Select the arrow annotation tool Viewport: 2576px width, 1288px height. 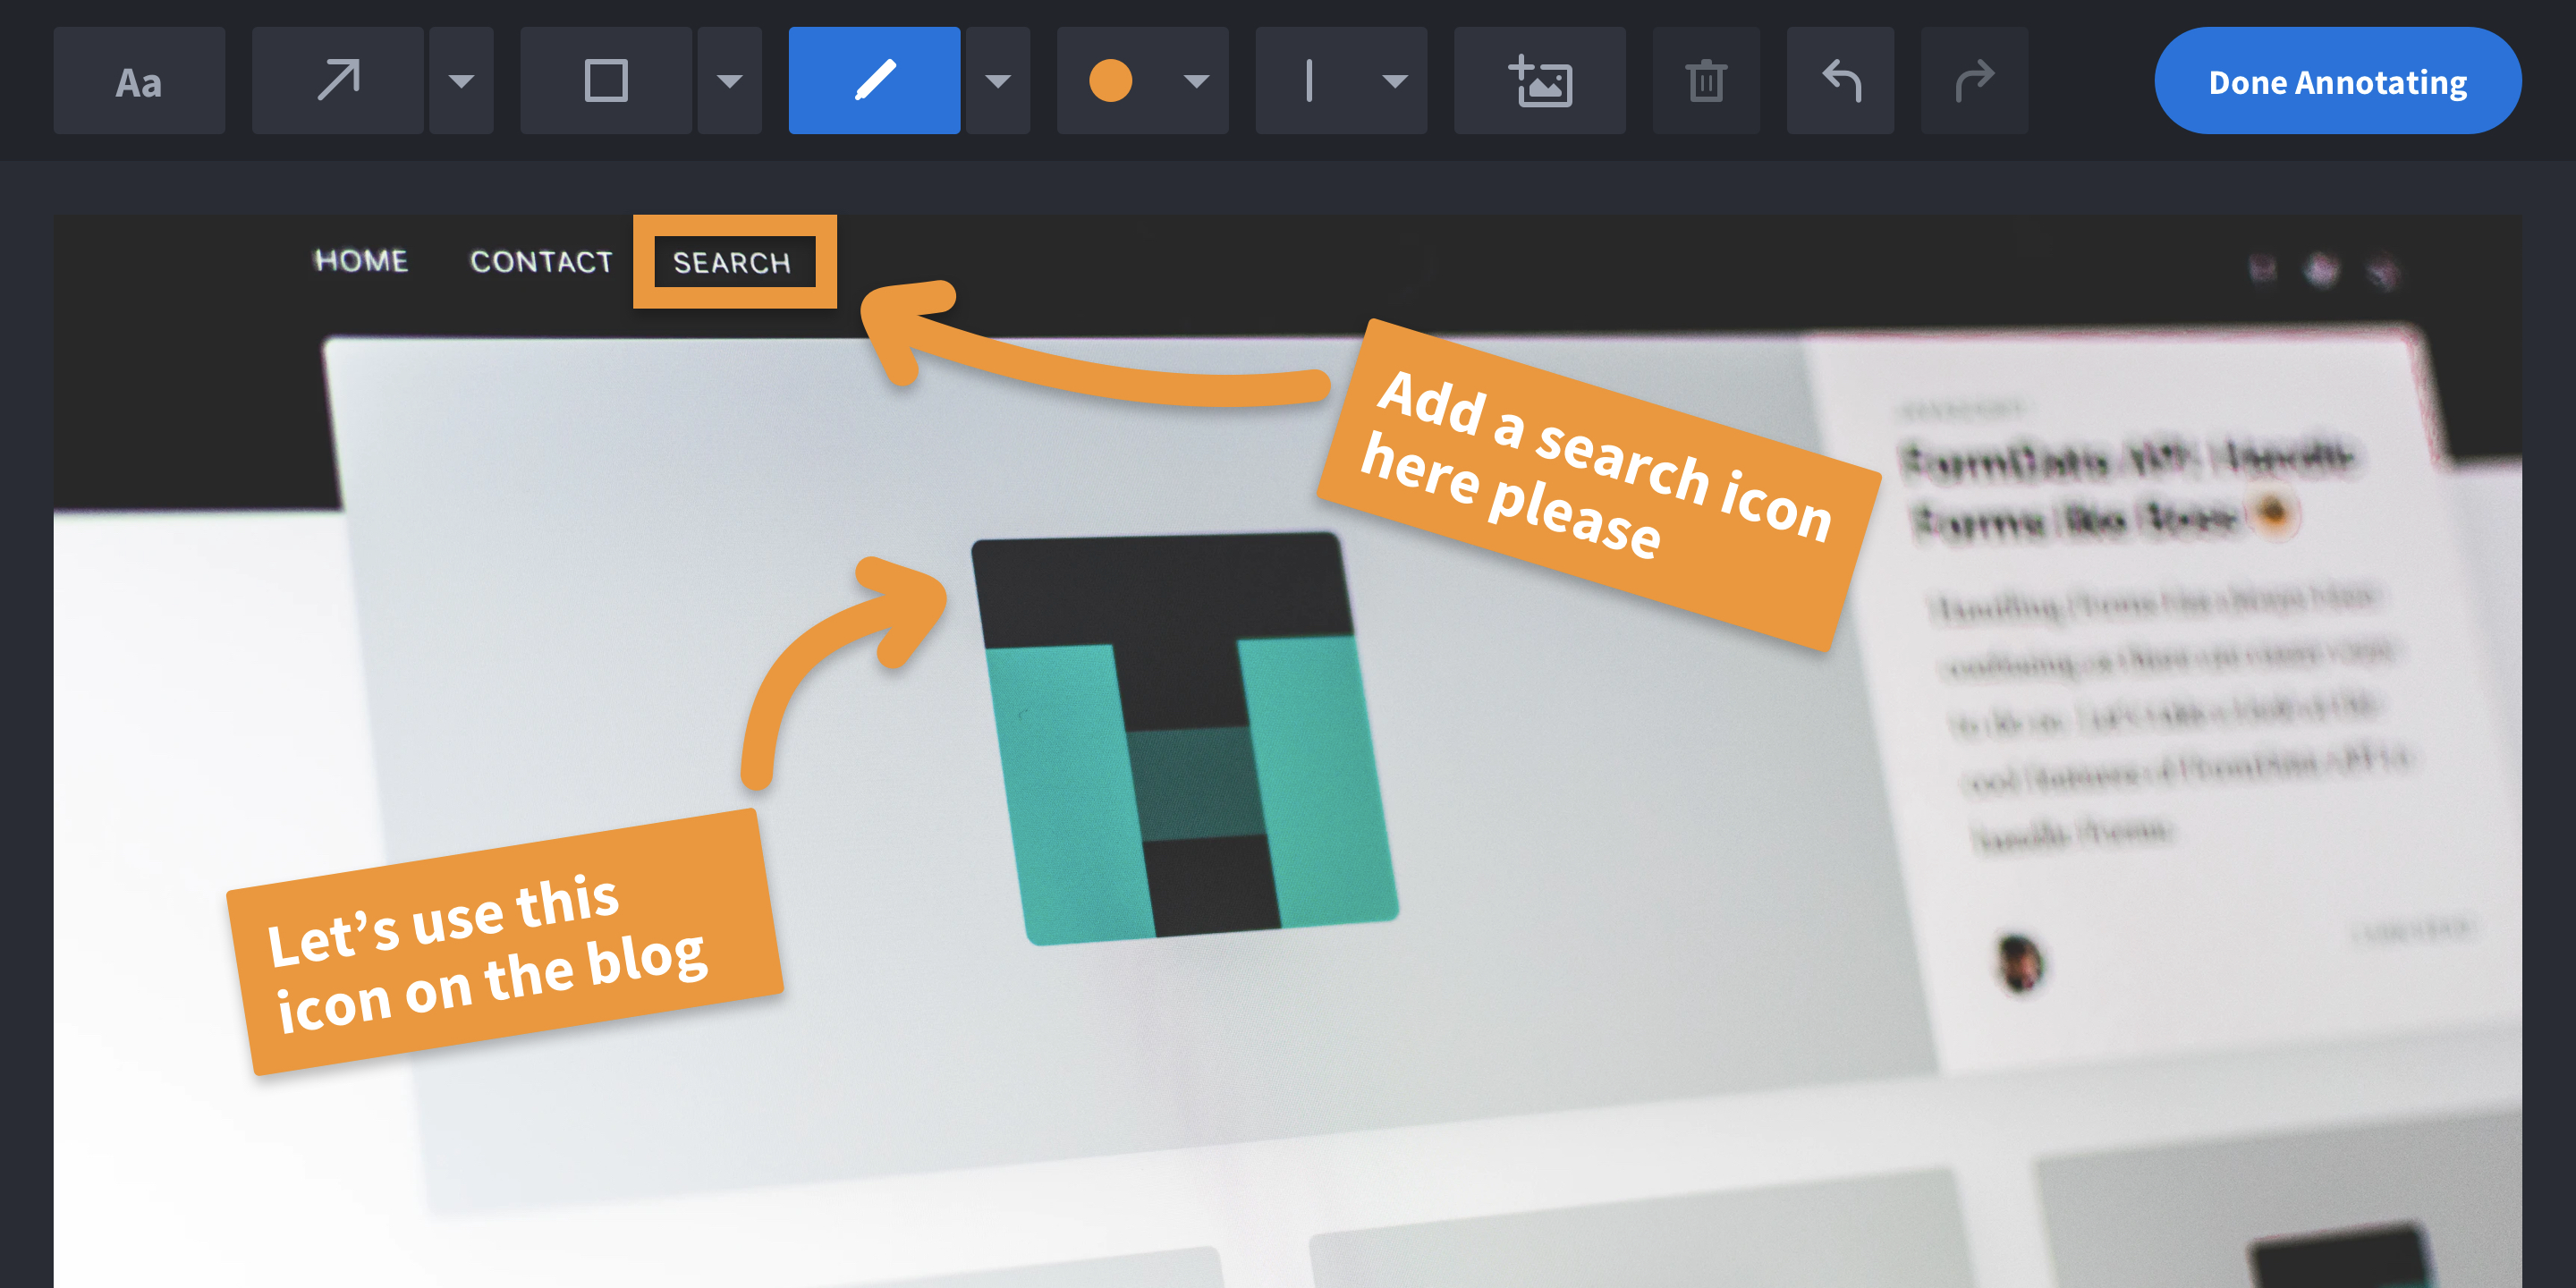[338, 81]
